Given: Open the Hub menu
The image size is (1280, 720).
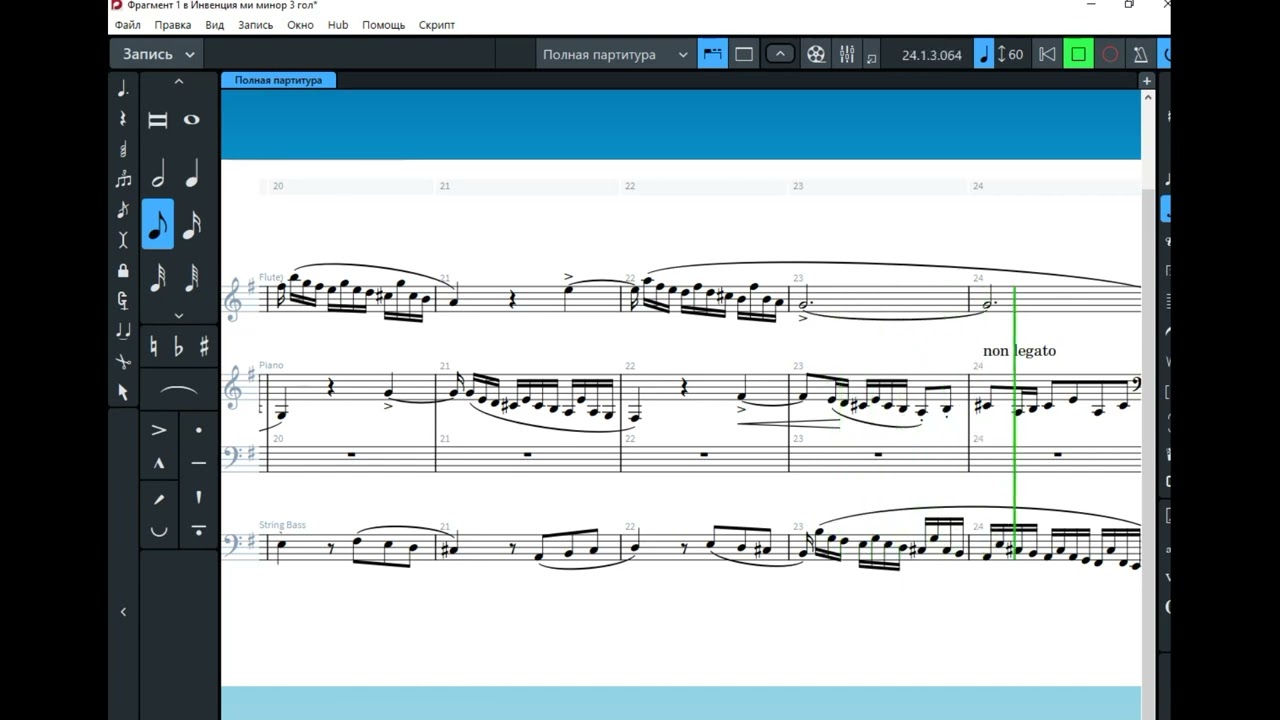Looking at the screenshot, I should click(x=338, y=25).
